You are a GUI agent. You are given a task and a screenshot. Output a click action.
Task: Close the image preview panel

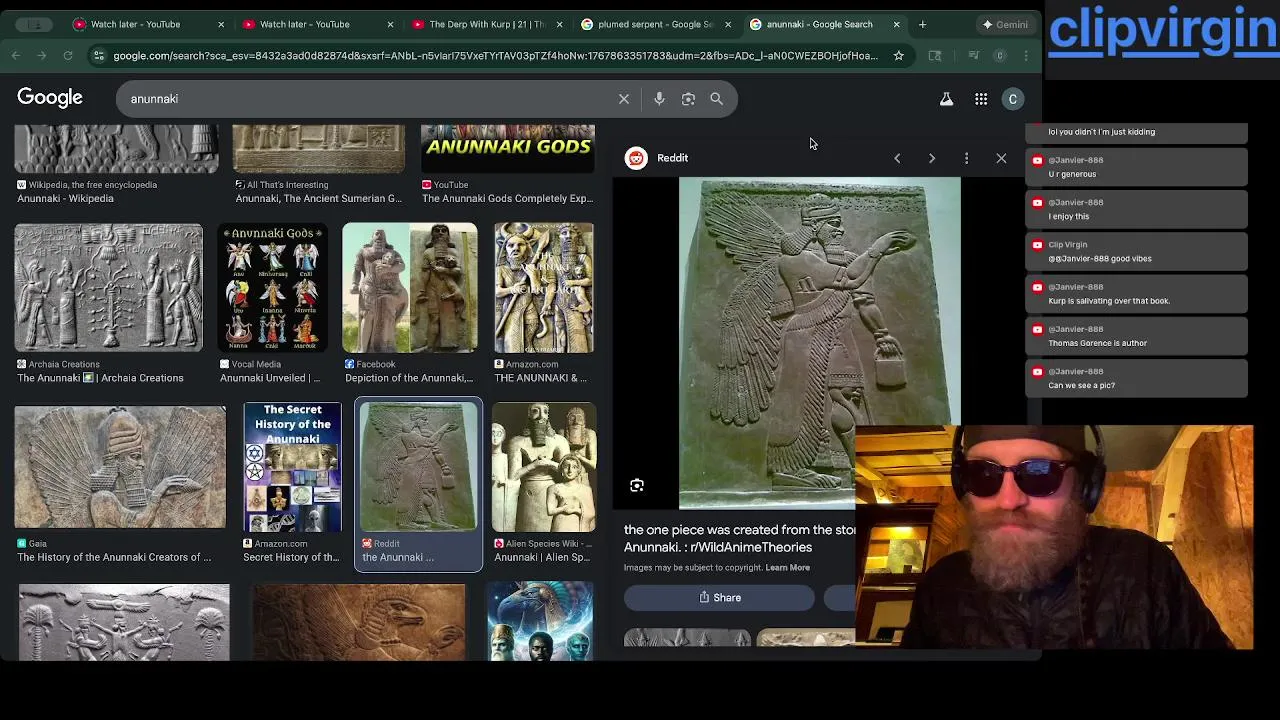[1001, 158]
